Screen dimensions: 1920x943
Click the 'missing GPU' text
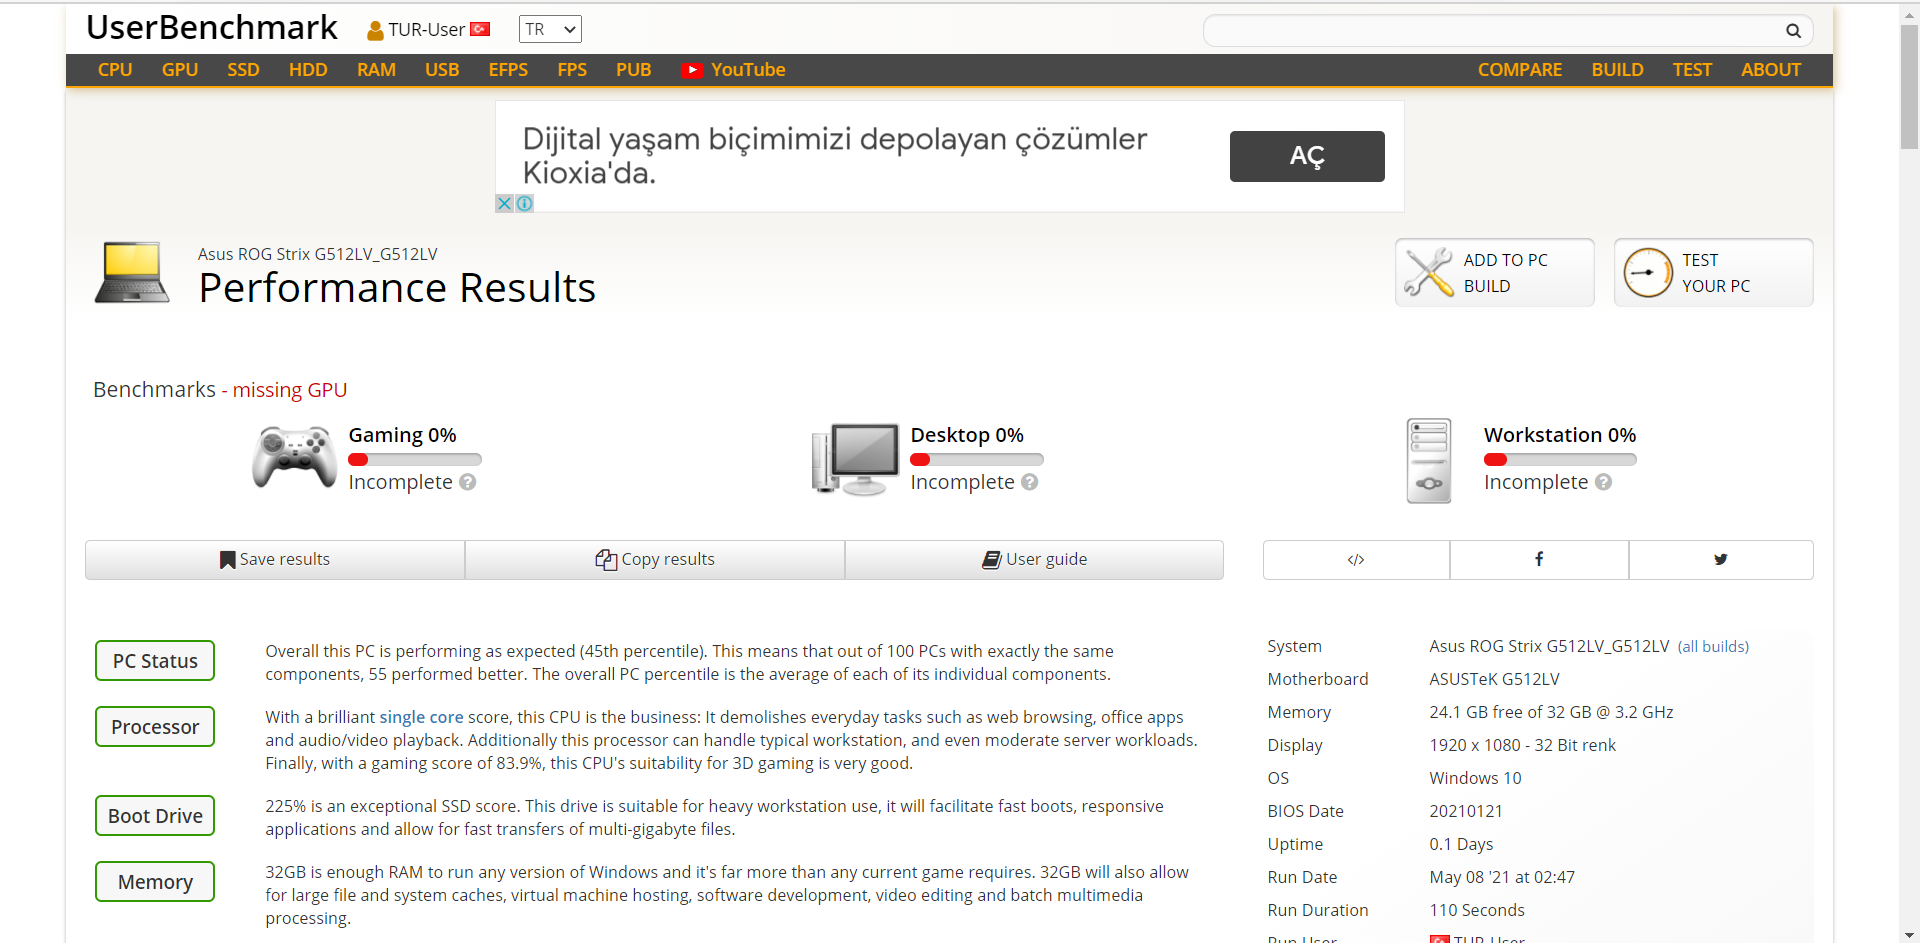click(290, 390)
